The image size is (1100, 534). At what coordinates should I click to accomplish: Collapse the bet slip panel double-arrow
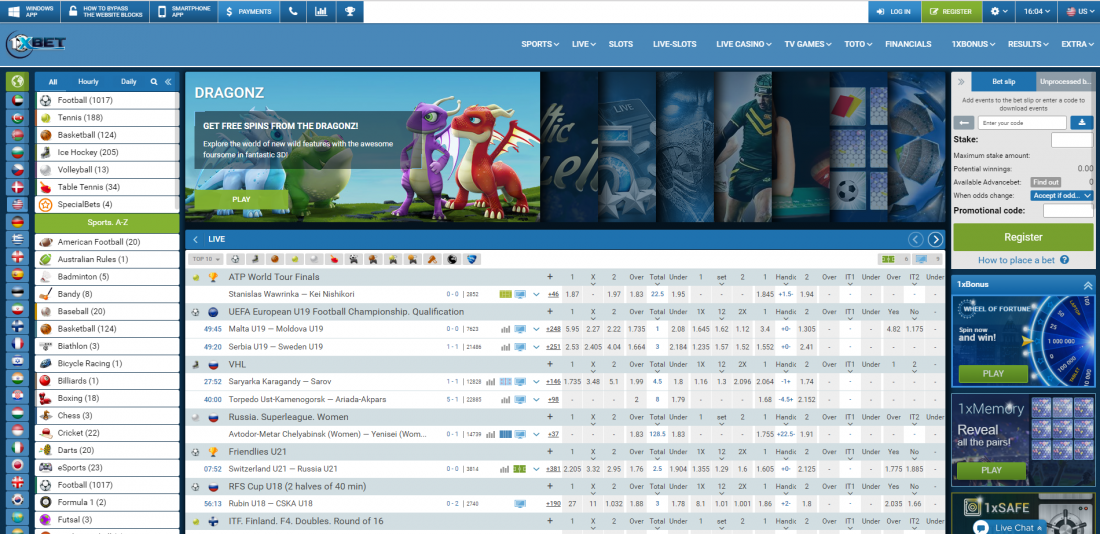pyautogui.click(x=961, y=81)
